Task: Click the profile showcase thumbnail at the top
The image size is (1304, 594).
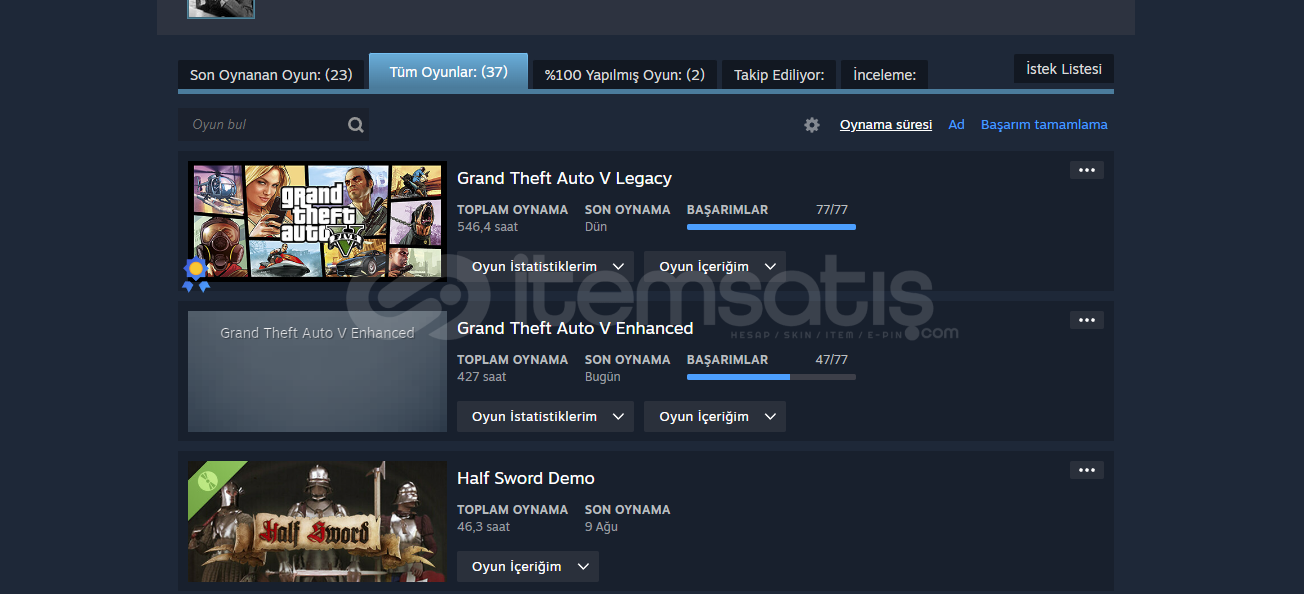Action: (x=221, y=9)
